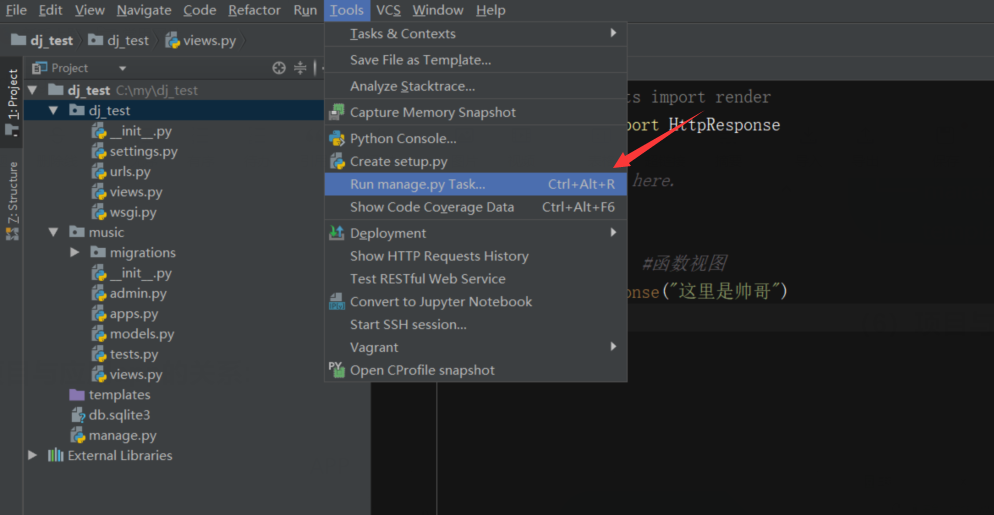
Task: Click the collapse all icon
Action: tap(300, 68)
